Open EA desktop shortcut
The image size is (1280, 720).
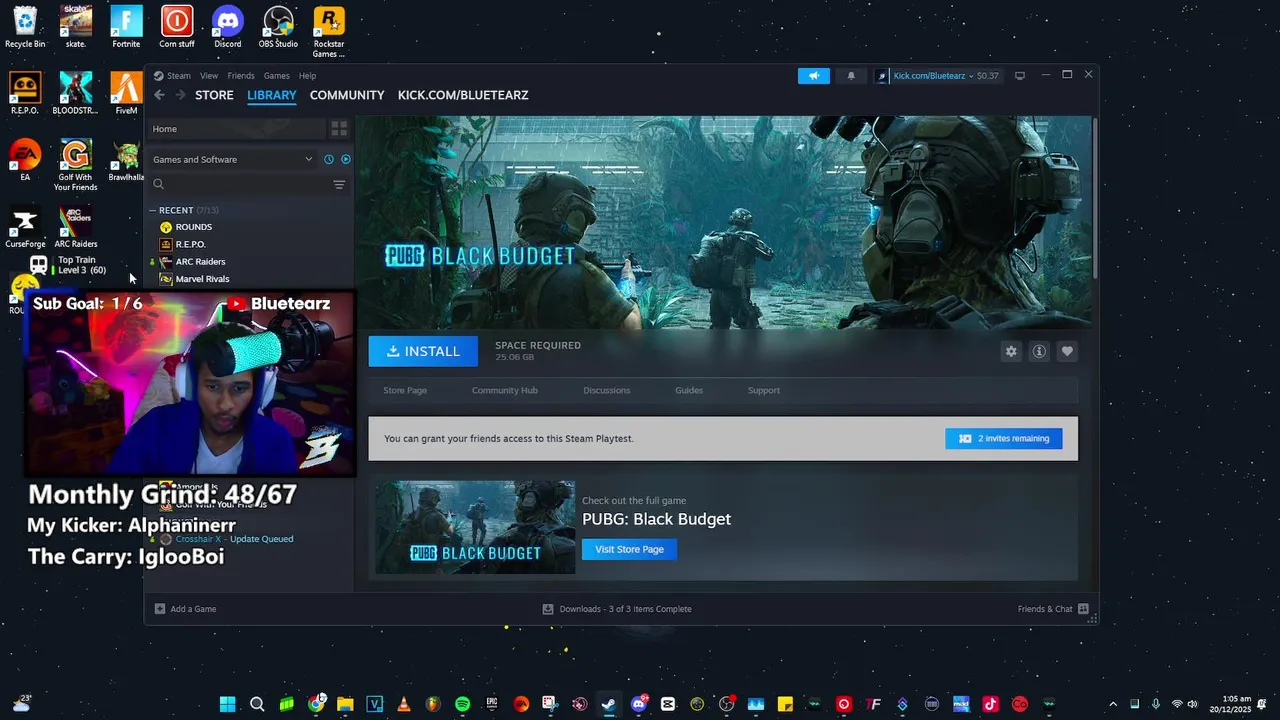(25, 160)
